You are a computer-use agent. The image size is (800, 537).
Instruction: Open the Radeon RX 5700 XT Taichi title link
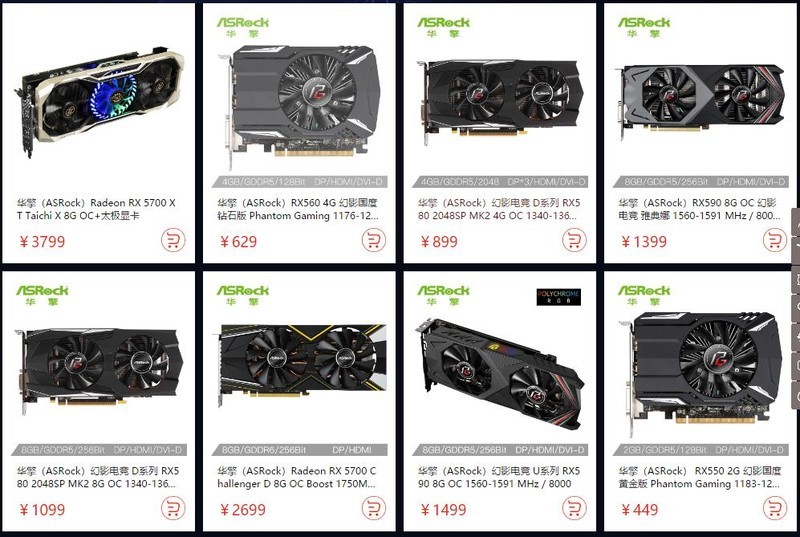pos(96,209)
